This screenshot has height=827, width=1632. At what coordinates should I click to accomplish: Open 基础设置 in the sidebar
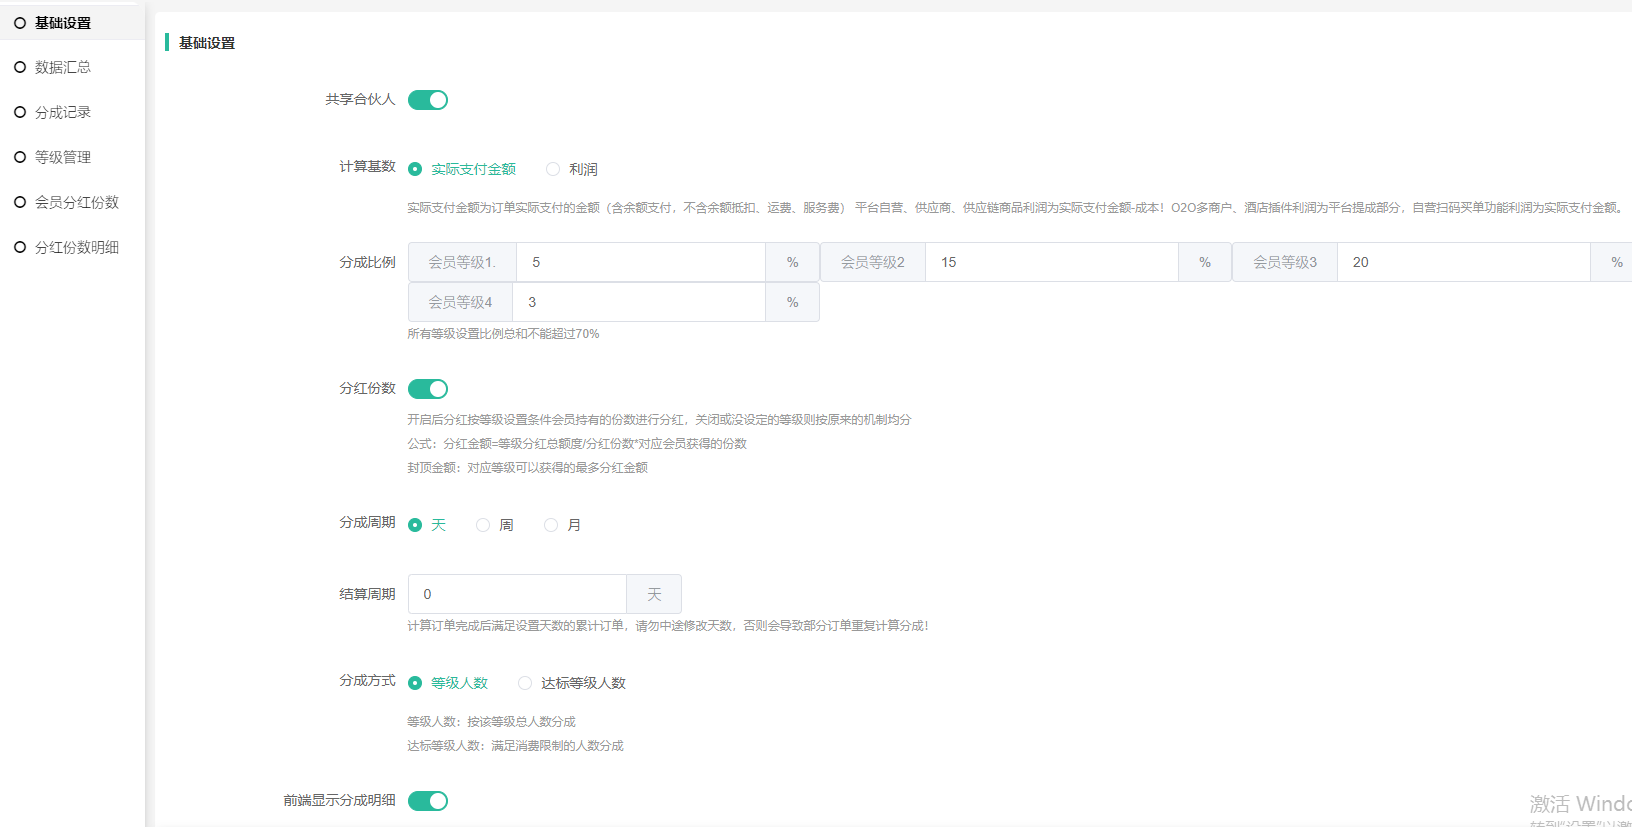[62, 23]
